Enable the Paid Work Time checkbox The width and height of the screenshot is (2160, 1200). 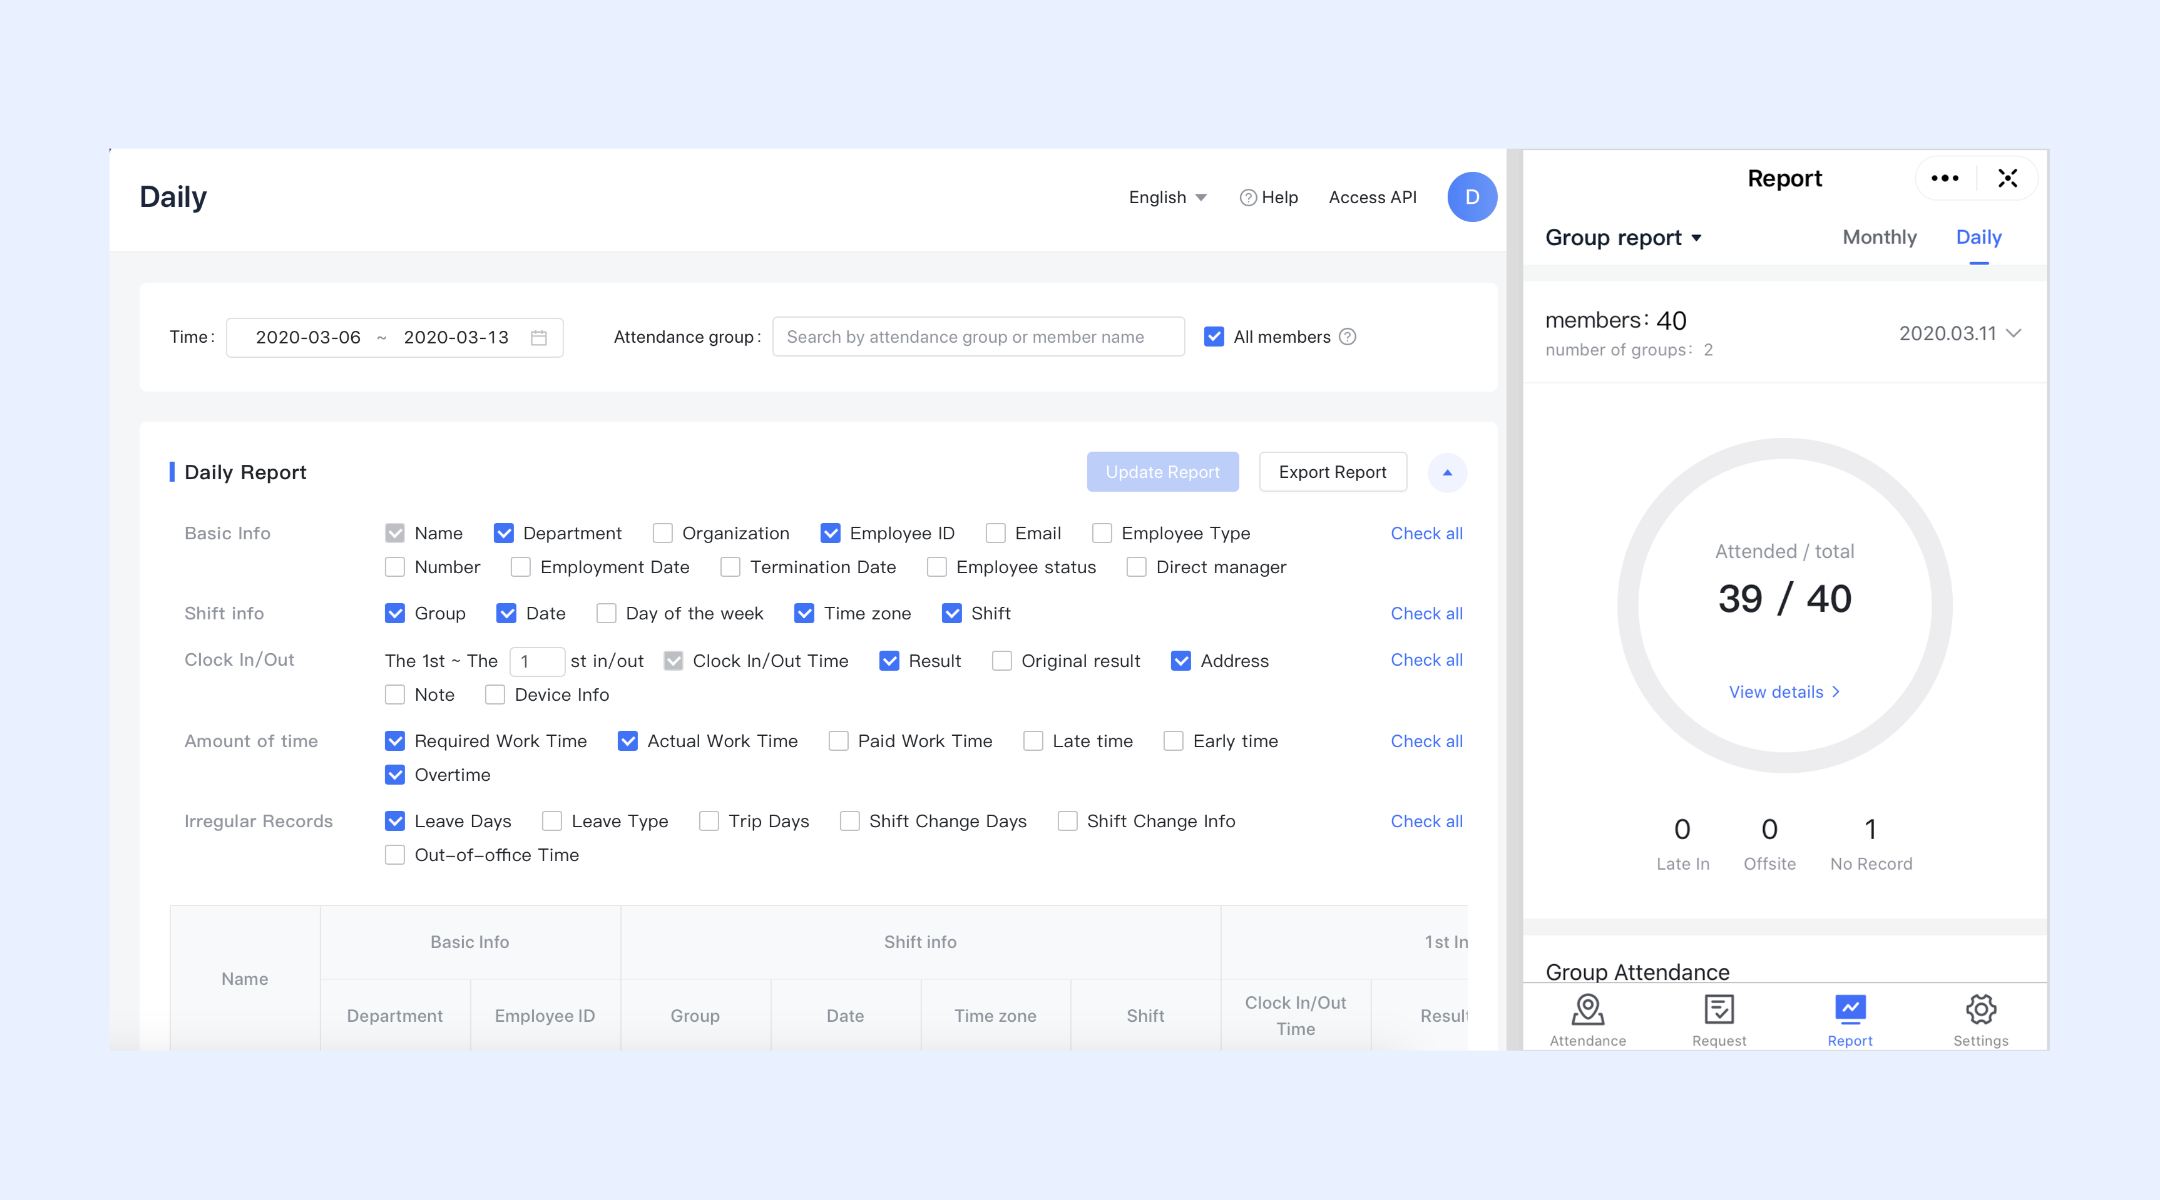click(x=839, y=741)
